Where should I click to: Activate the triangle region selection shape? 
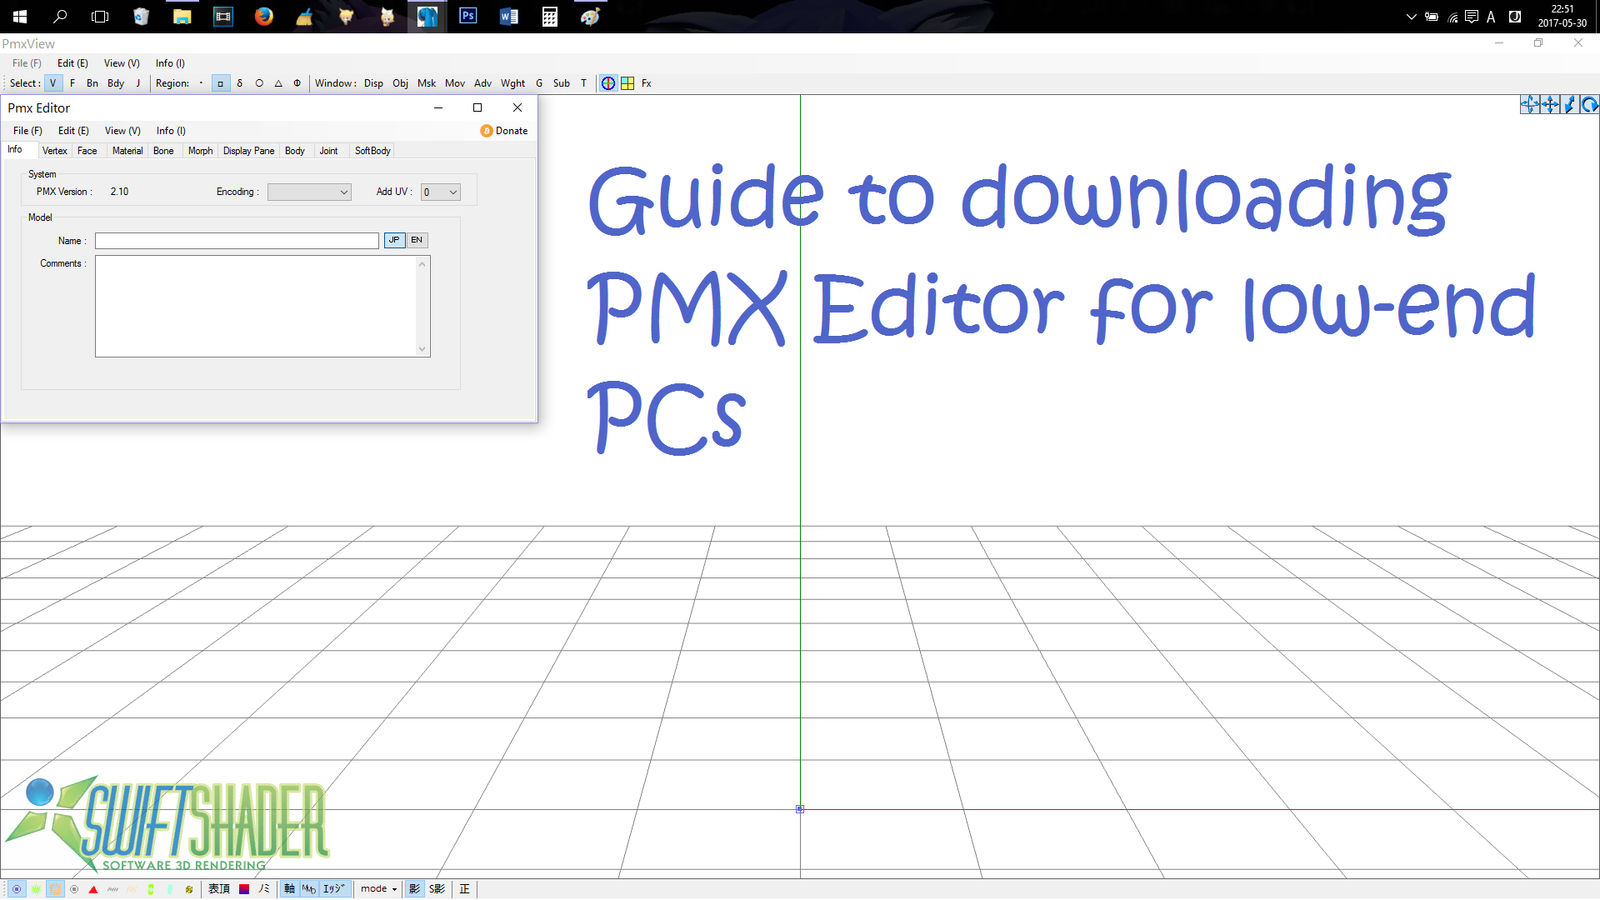[278, 84]
